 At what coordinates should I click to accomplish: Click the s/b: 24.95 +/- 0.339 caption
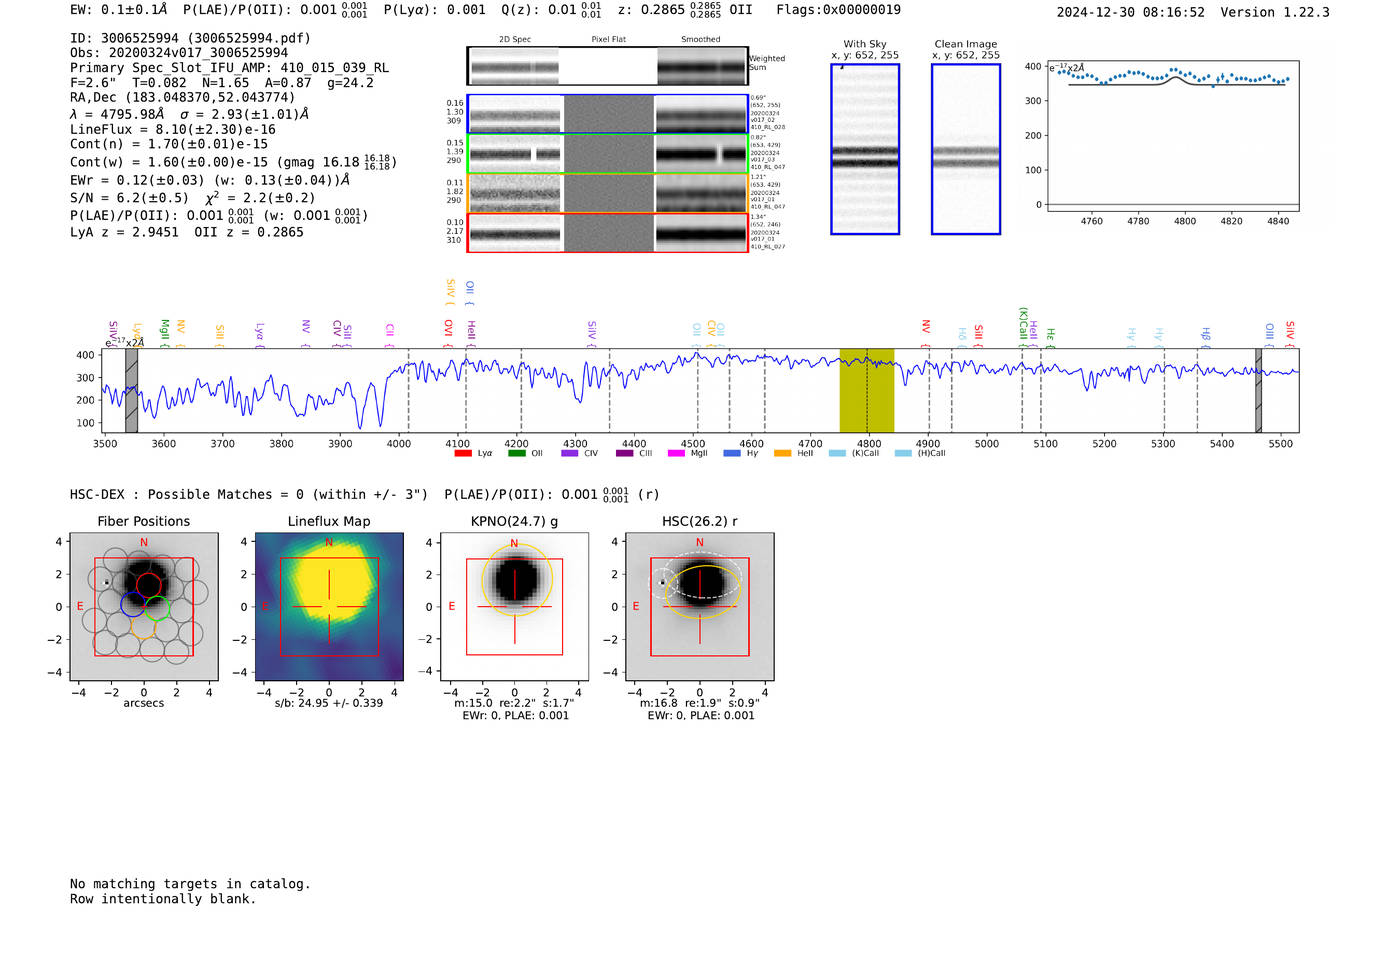tap(329, 703)
